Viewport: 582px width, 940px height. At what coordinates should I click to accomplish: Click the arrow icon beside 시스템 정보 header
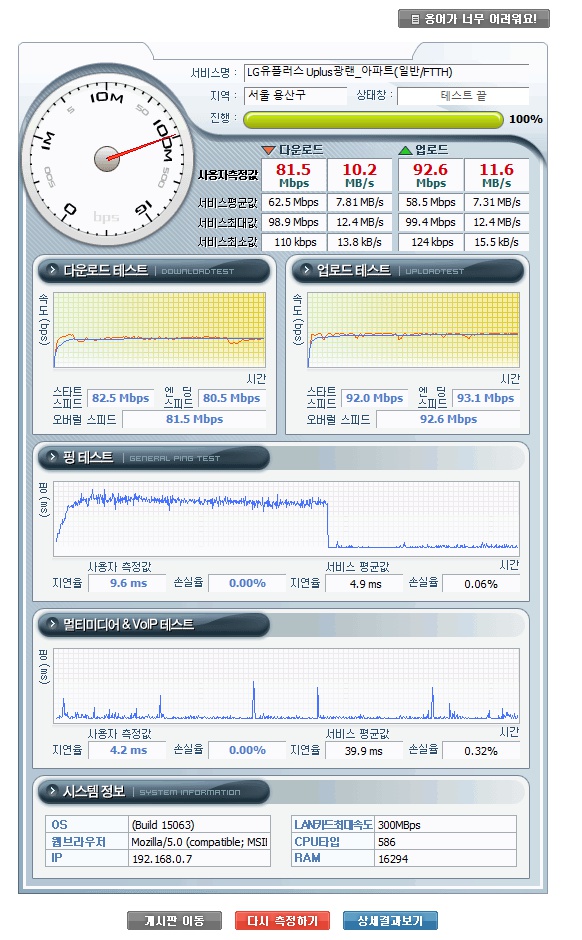[x=53, y=791]
